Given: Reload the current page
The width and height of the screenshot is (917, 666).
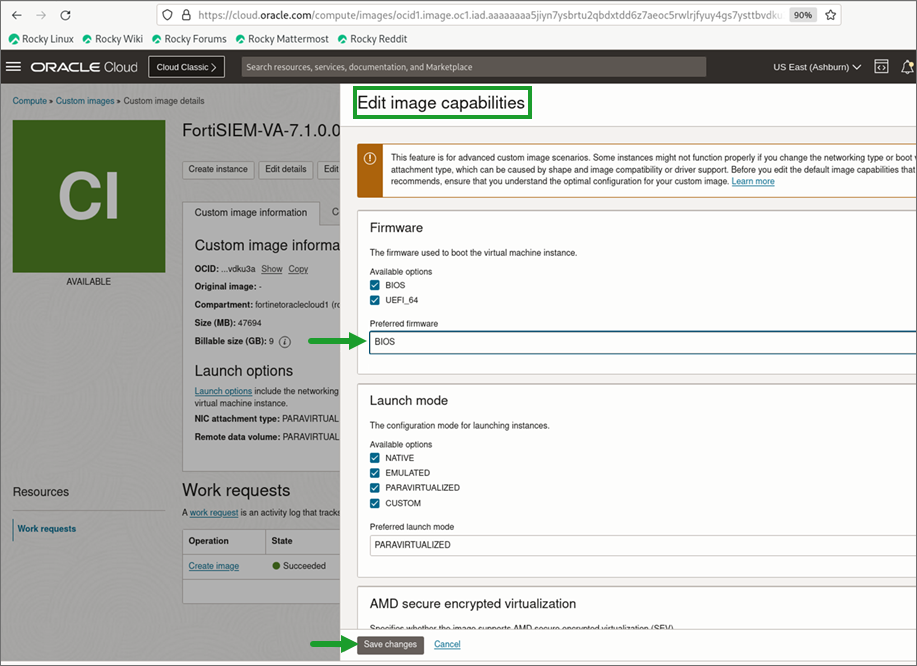Looking at the screenshot, I should tap(66, 15).
